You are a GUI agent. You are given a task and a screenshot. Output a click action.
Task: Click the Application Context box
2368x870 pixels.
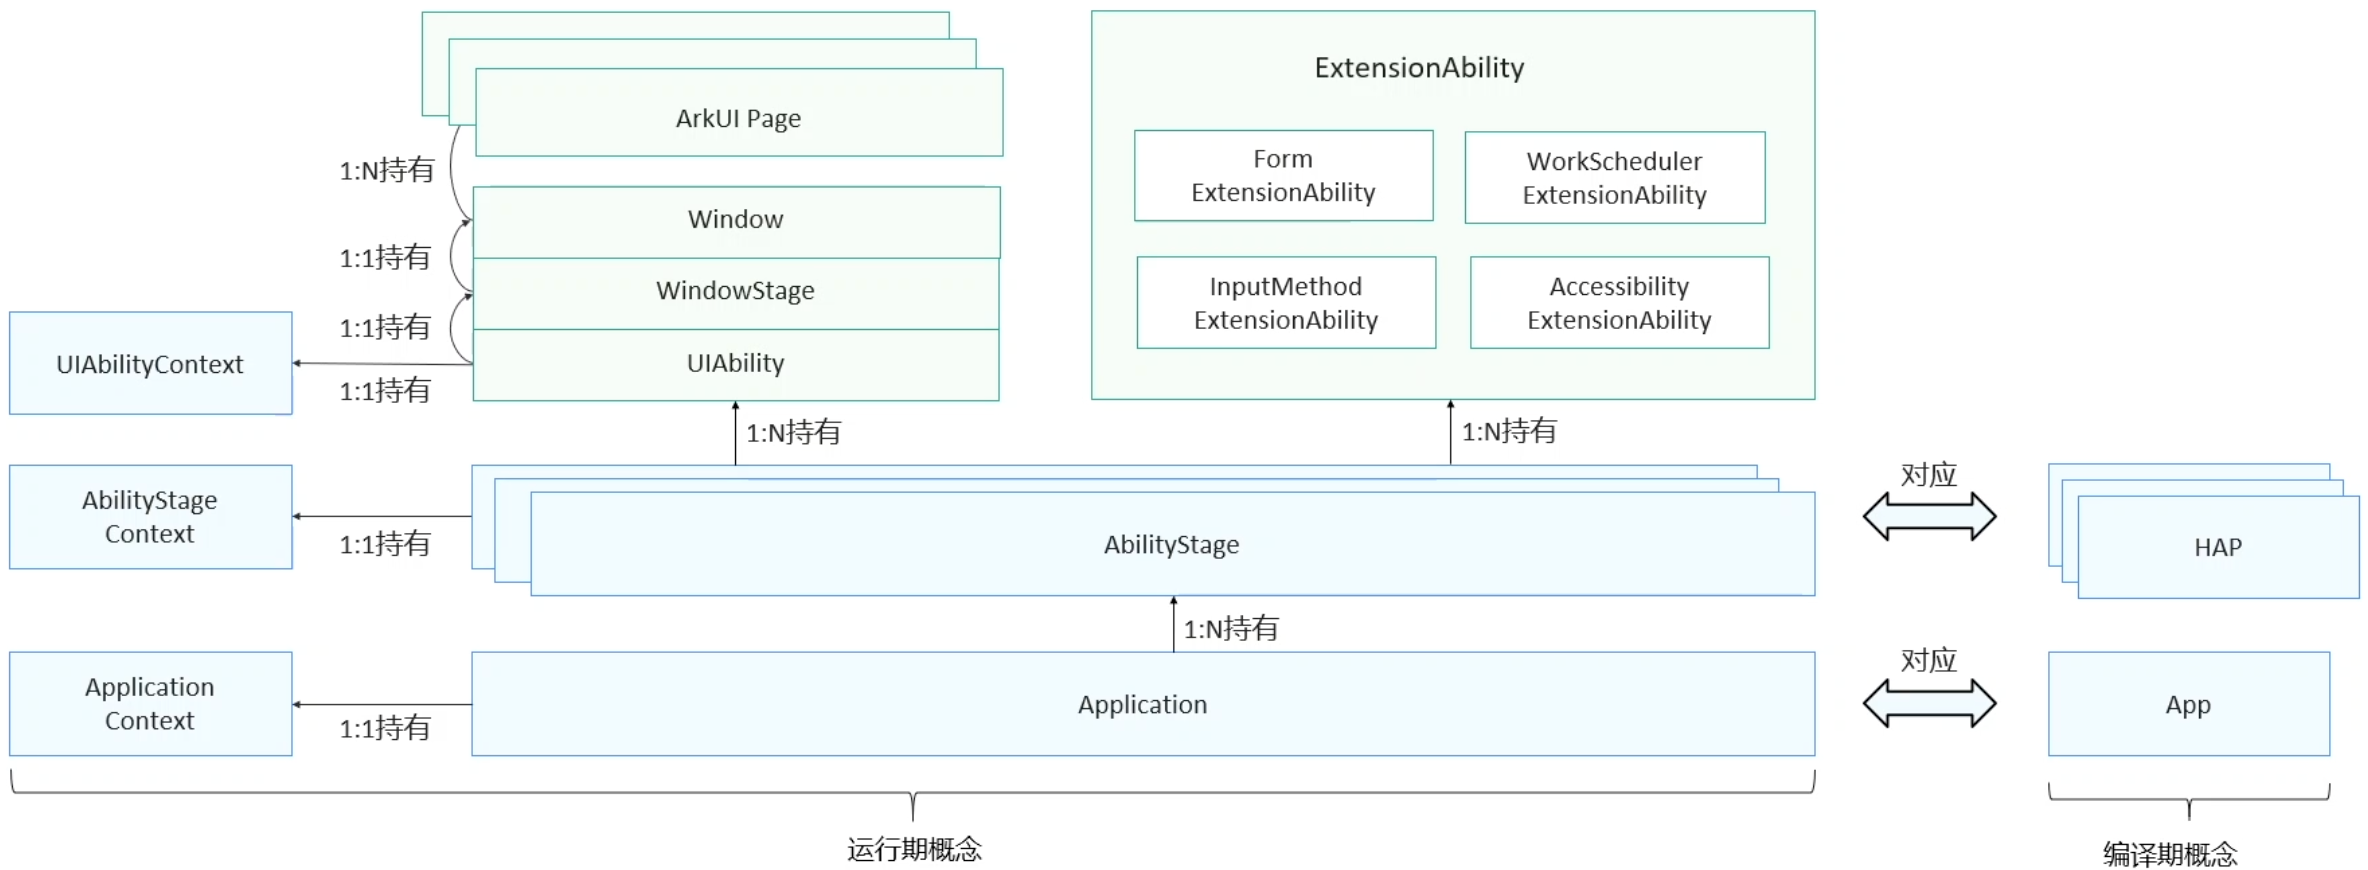151,704
